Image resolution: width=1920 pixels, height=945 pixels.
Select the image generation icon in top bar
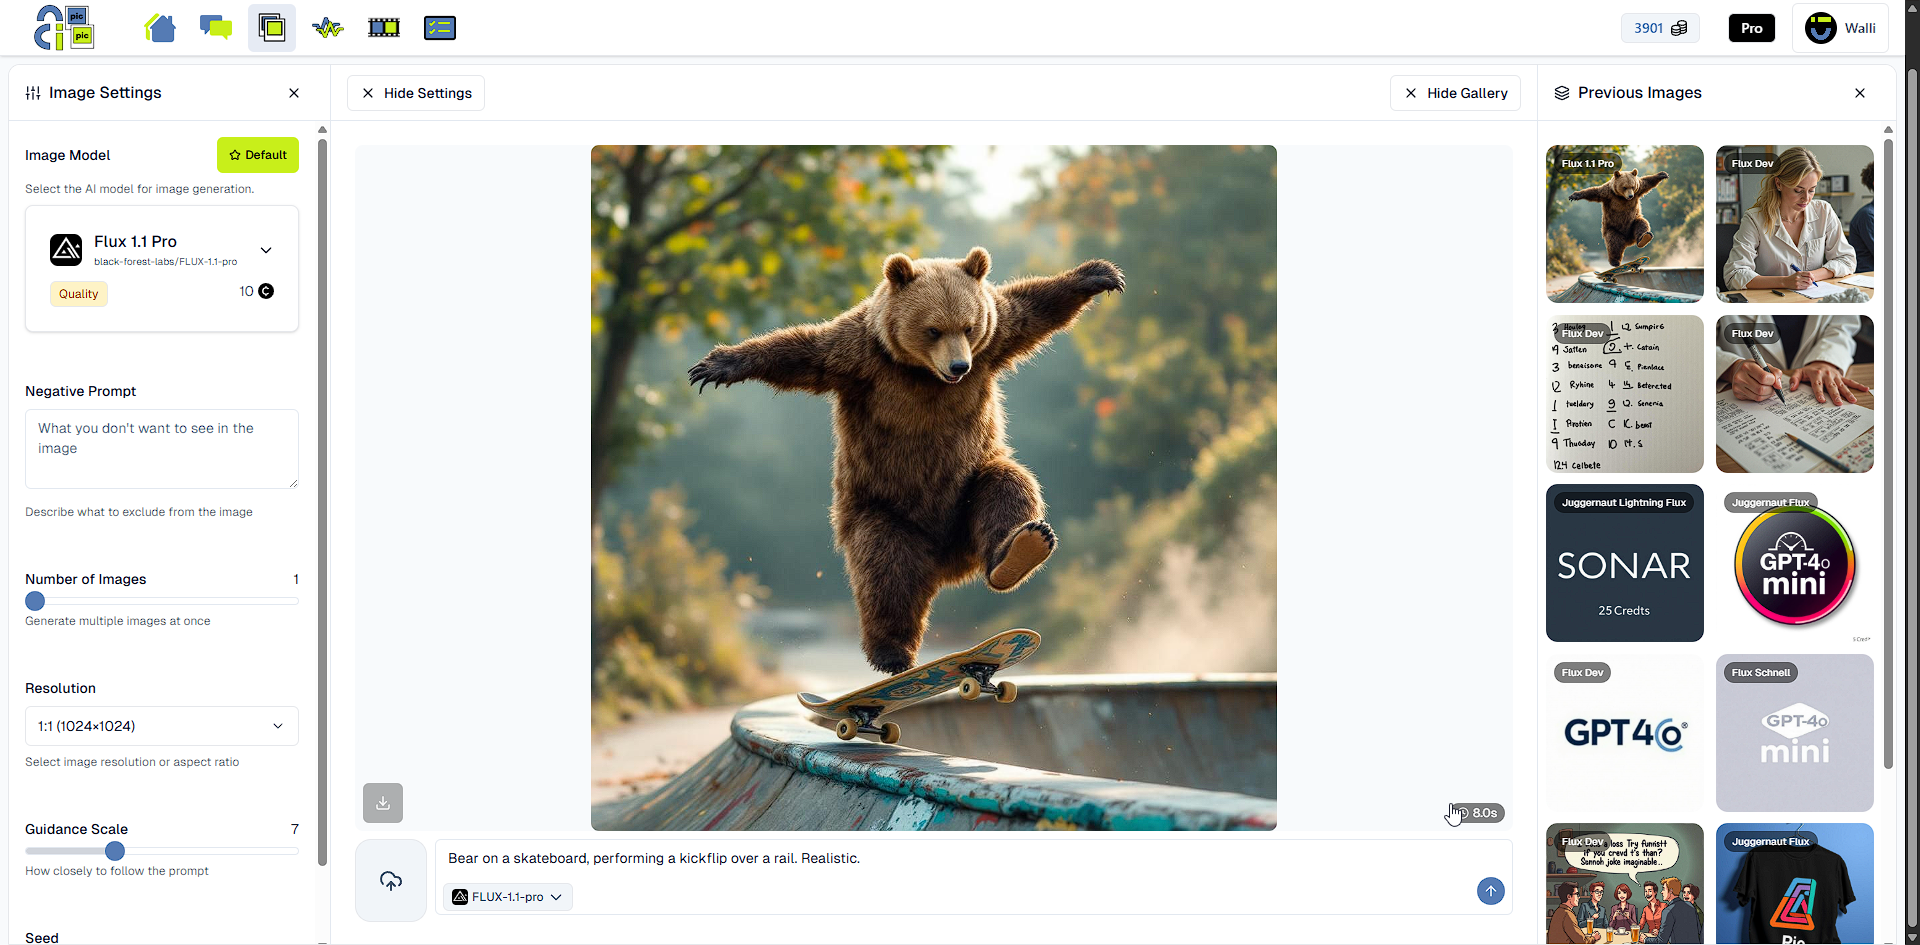coord(272,28)
